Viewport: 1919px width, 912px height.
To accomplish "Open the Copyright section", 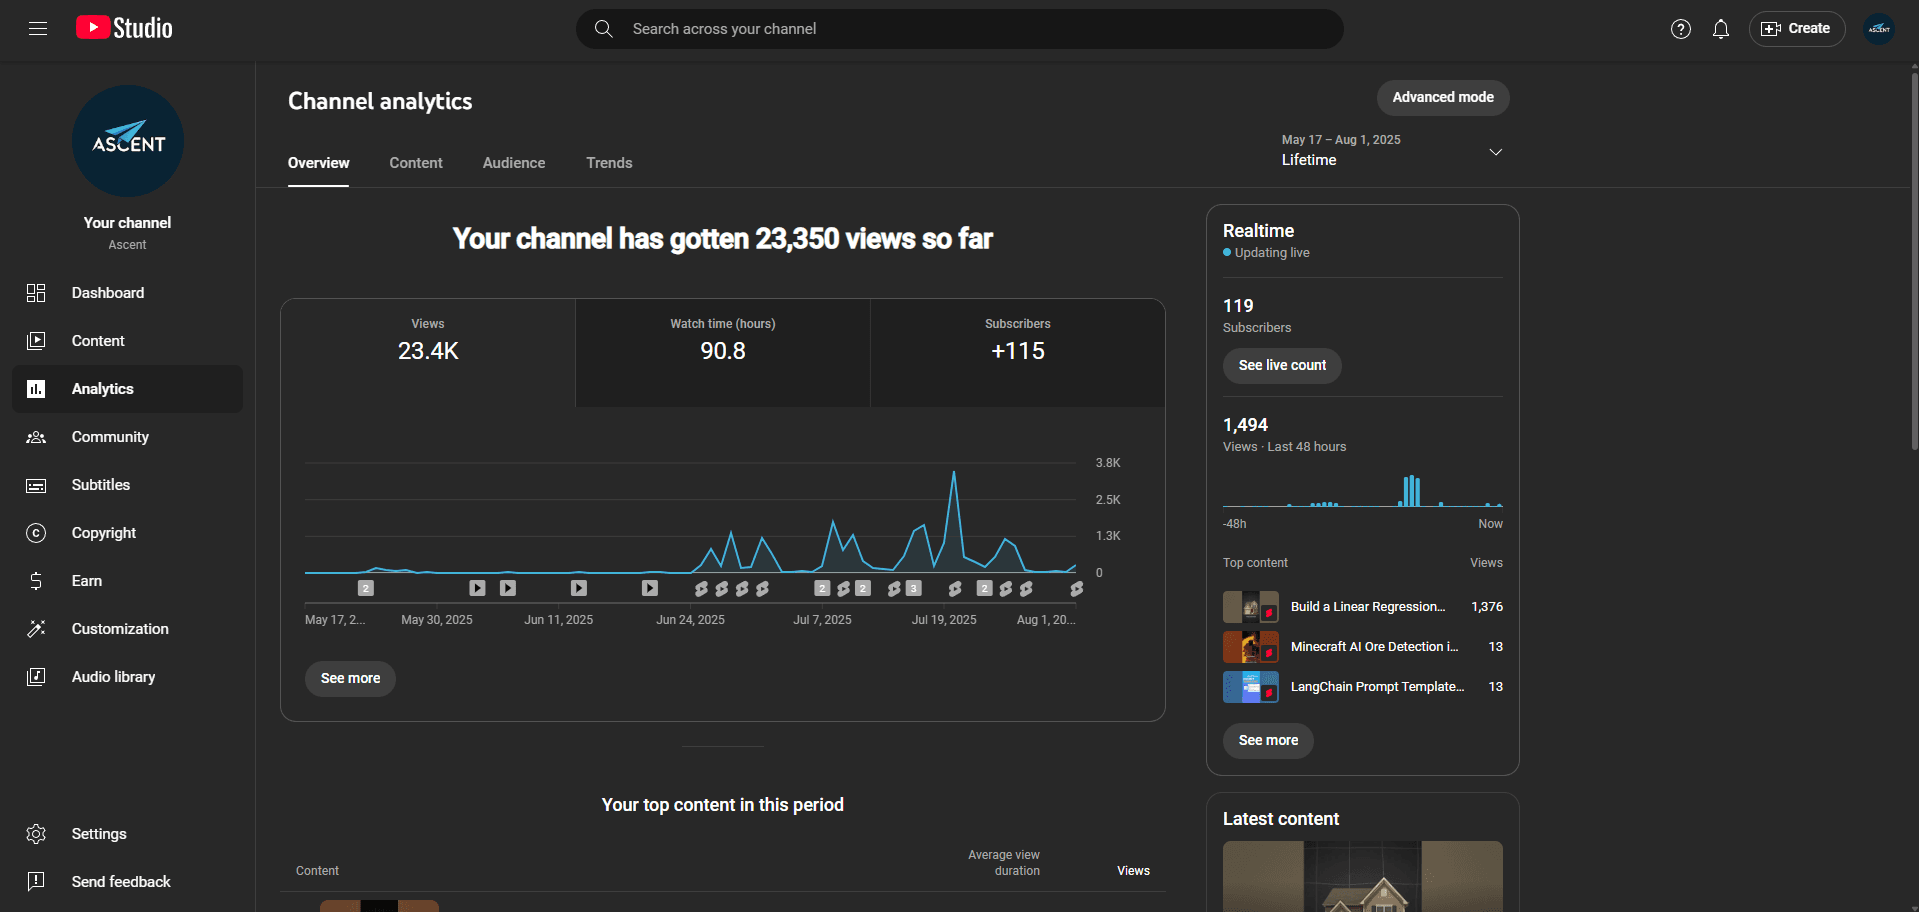I will point(104,533).
